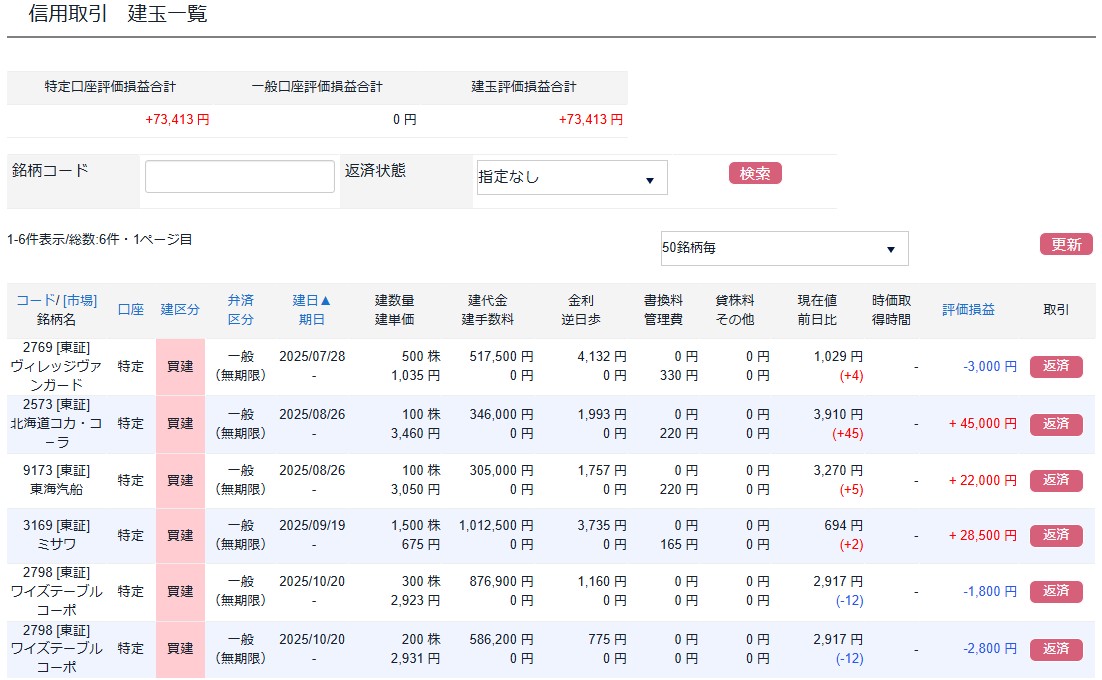Viewport: 1102px width, 680px height.
Task: Click 返済 for ミサワ position
Action: click(1056, 535)
